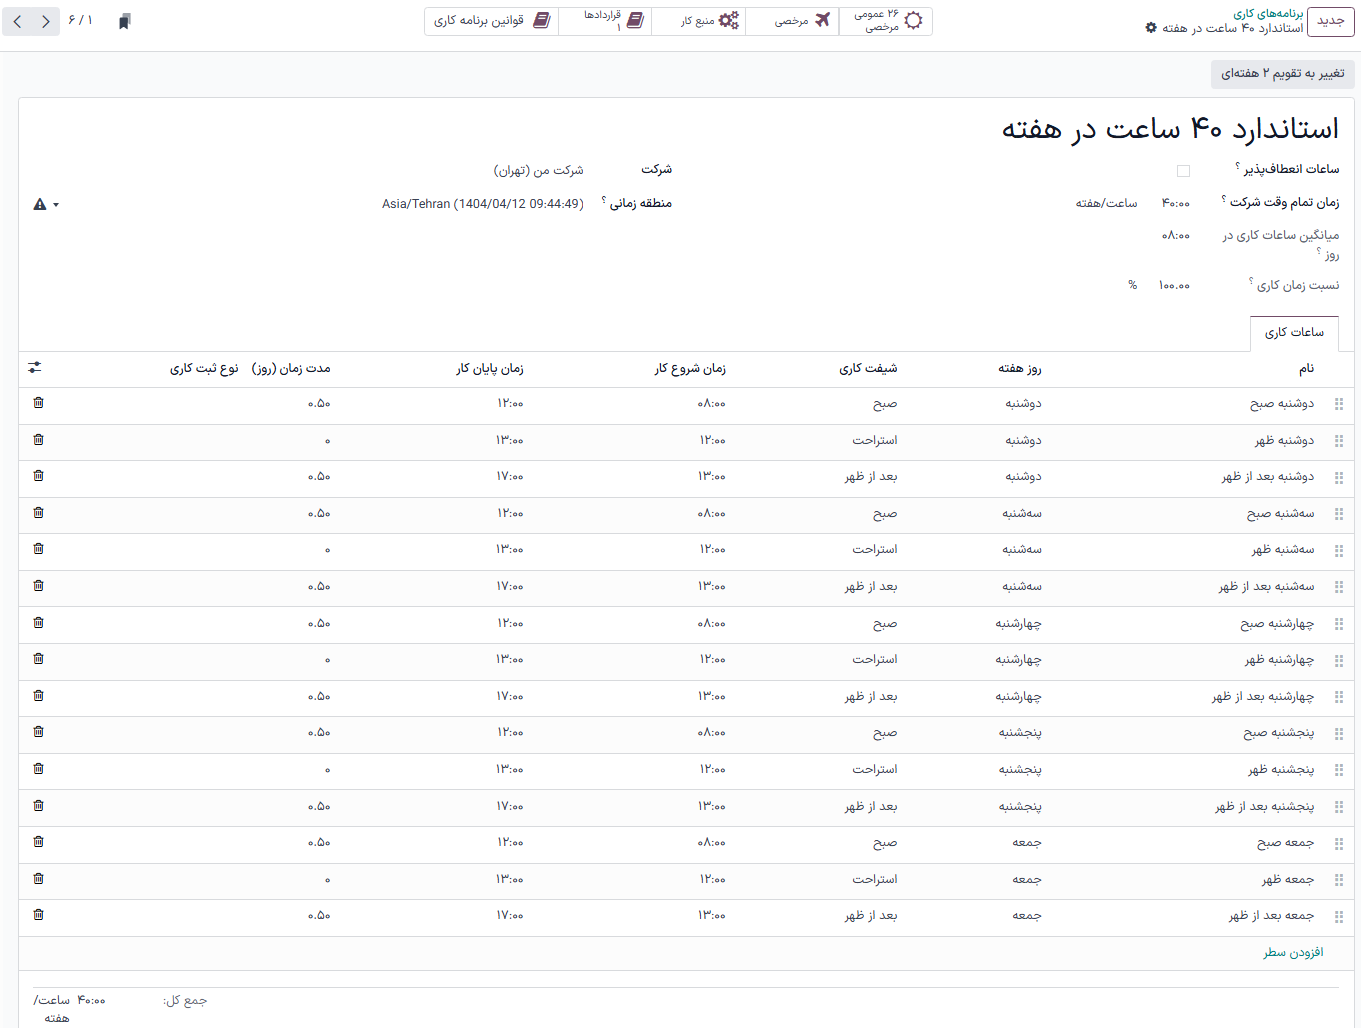Open the optional columns icon in table header
This screenshot has width=1361, height=1028.
coord(34,367)
